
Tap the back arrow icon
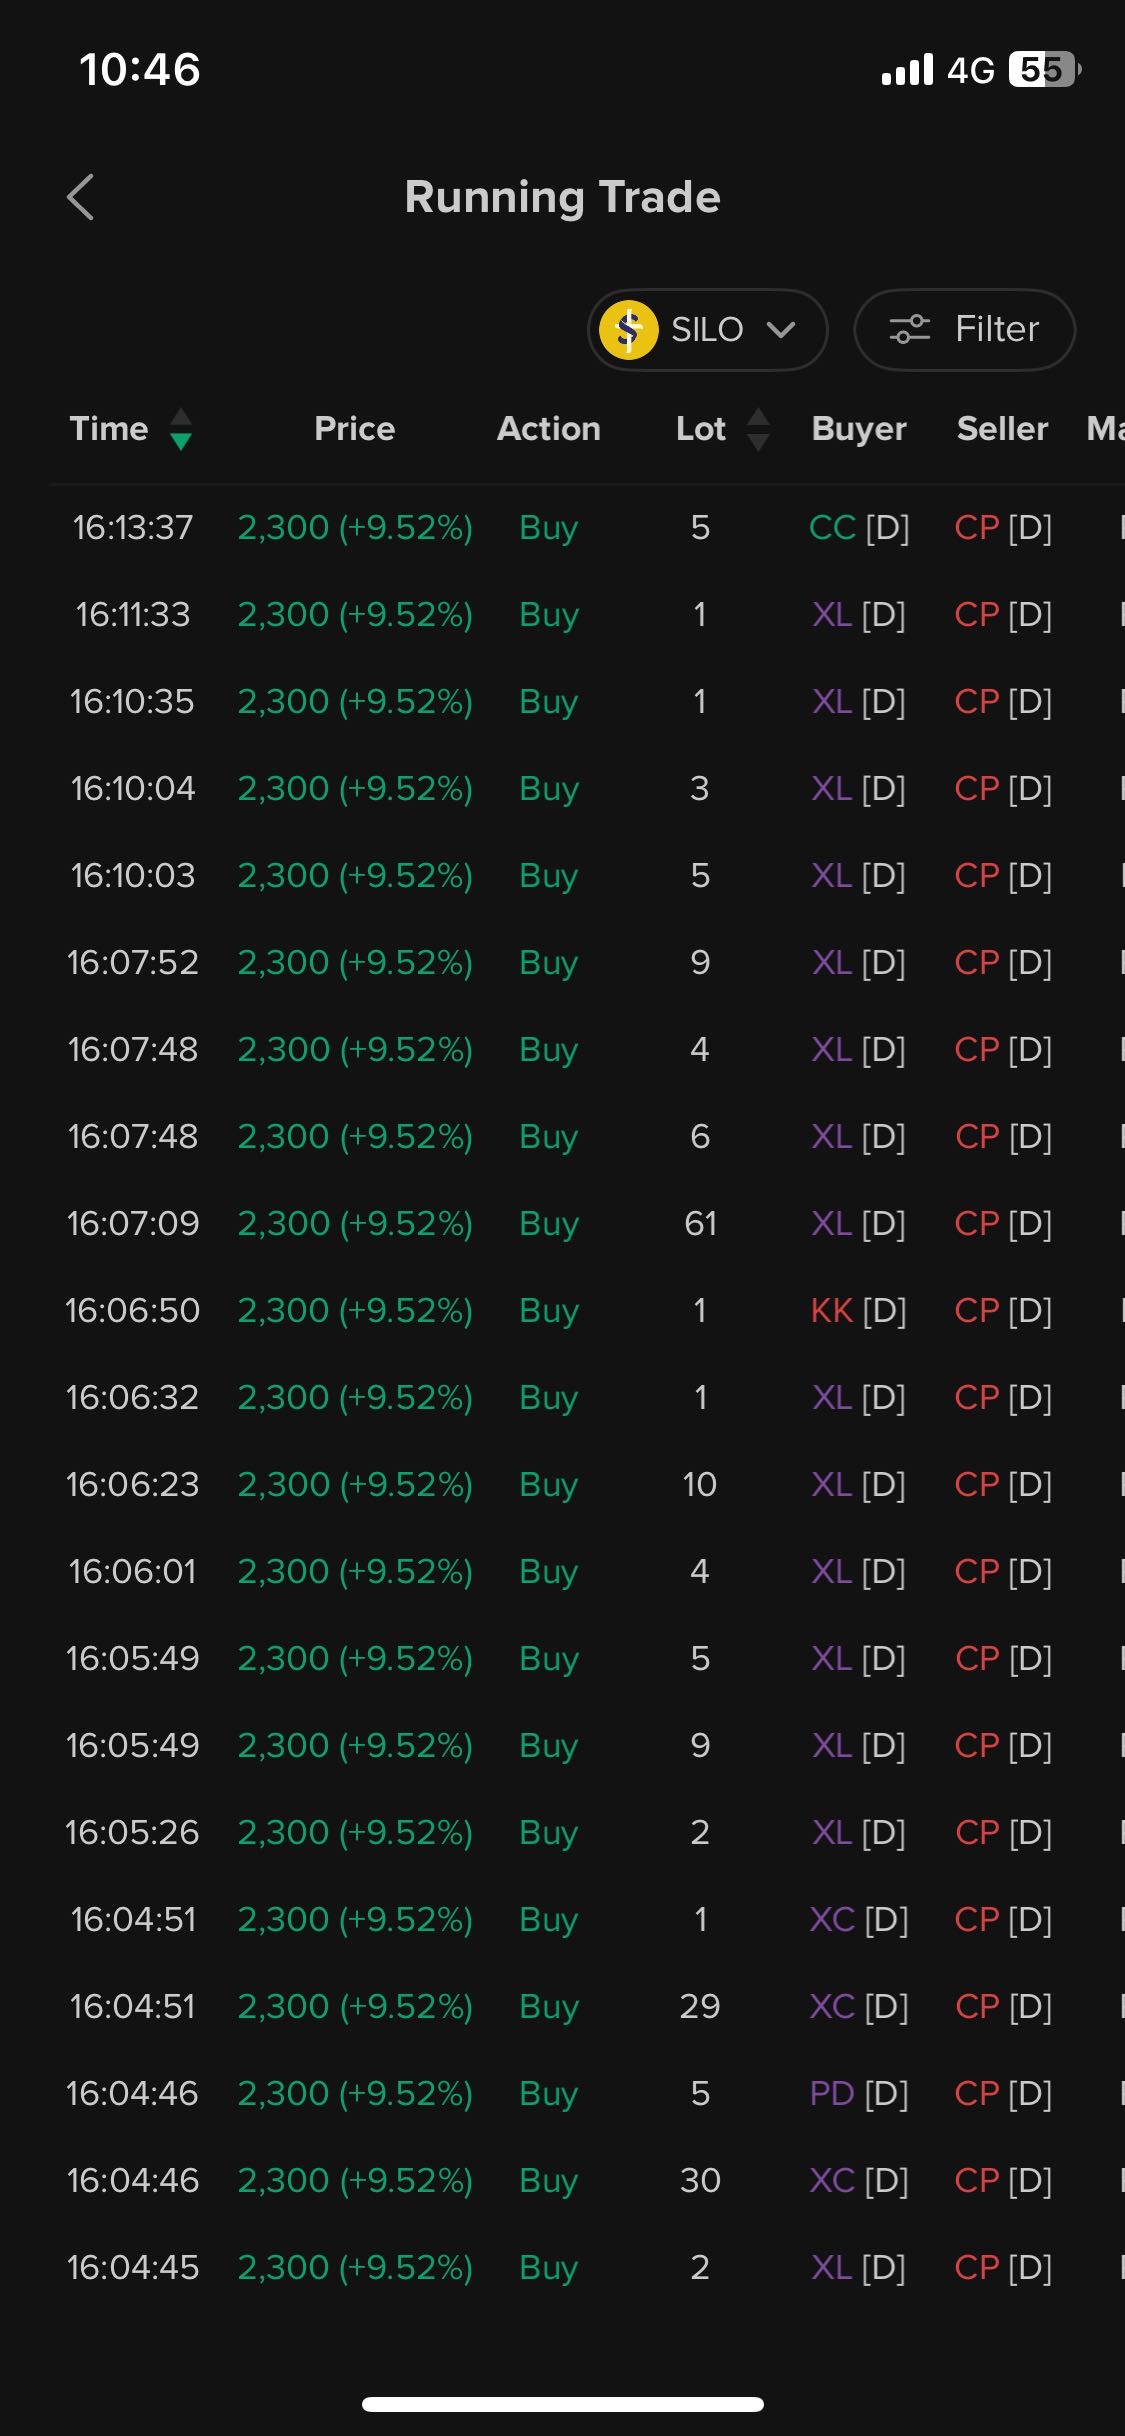click(x=81, y=197)
